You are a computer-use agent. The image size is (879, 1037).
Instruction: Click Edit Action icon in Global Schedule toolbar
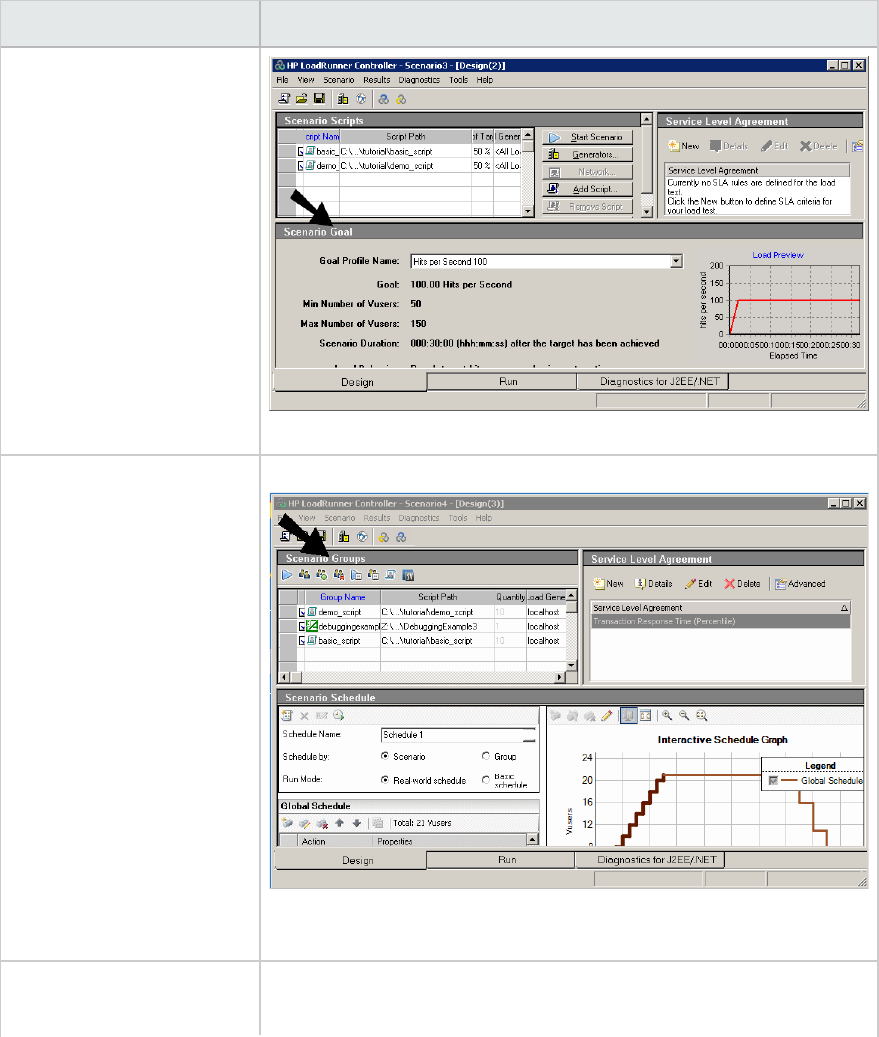(x=304, y=823)
